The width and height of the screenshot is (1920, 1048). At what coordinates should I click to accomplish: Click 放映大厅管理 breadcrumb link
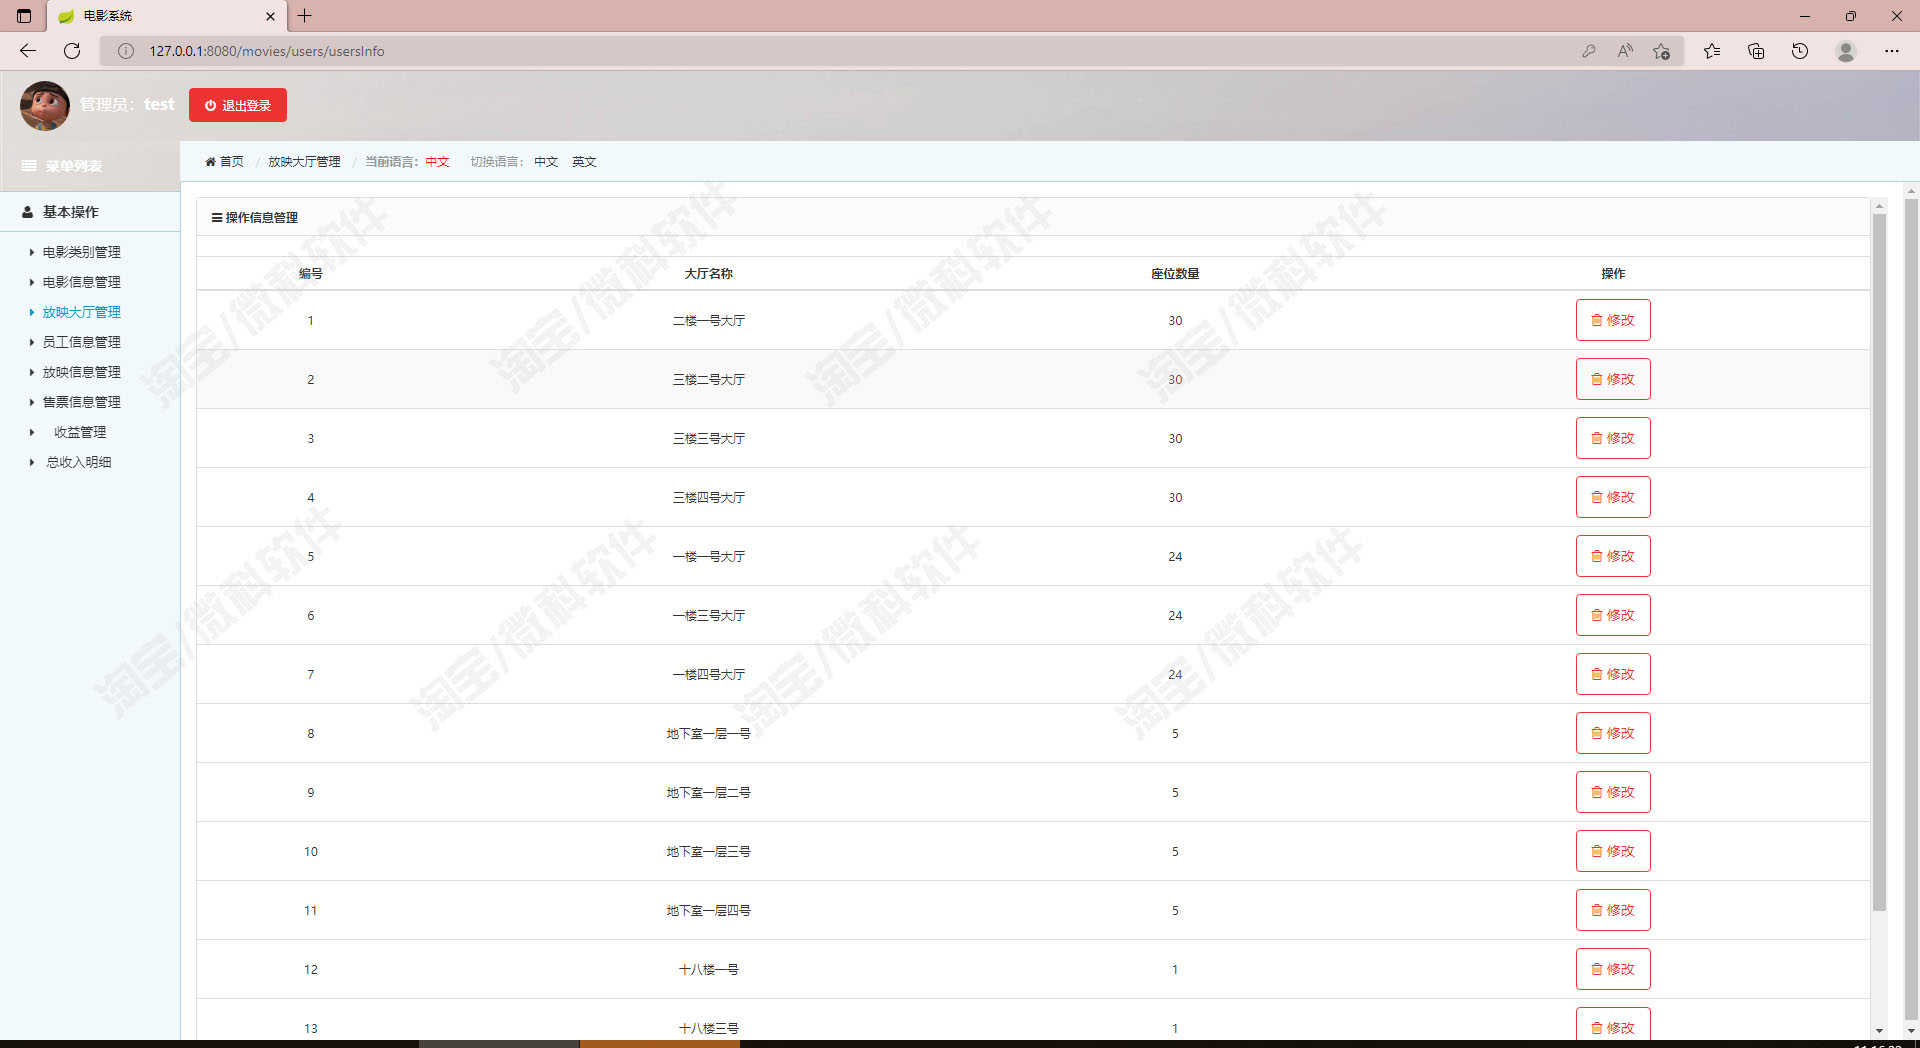pos(304,161)
